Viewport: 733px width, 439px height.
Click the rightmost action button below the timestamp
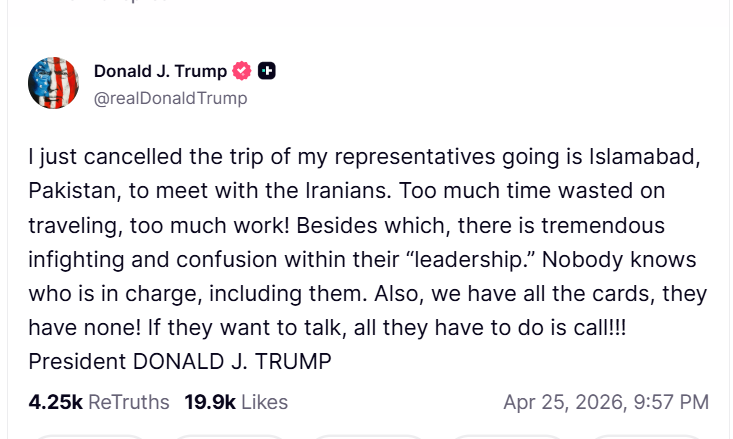pyautogui.click(x=646, y=436)
